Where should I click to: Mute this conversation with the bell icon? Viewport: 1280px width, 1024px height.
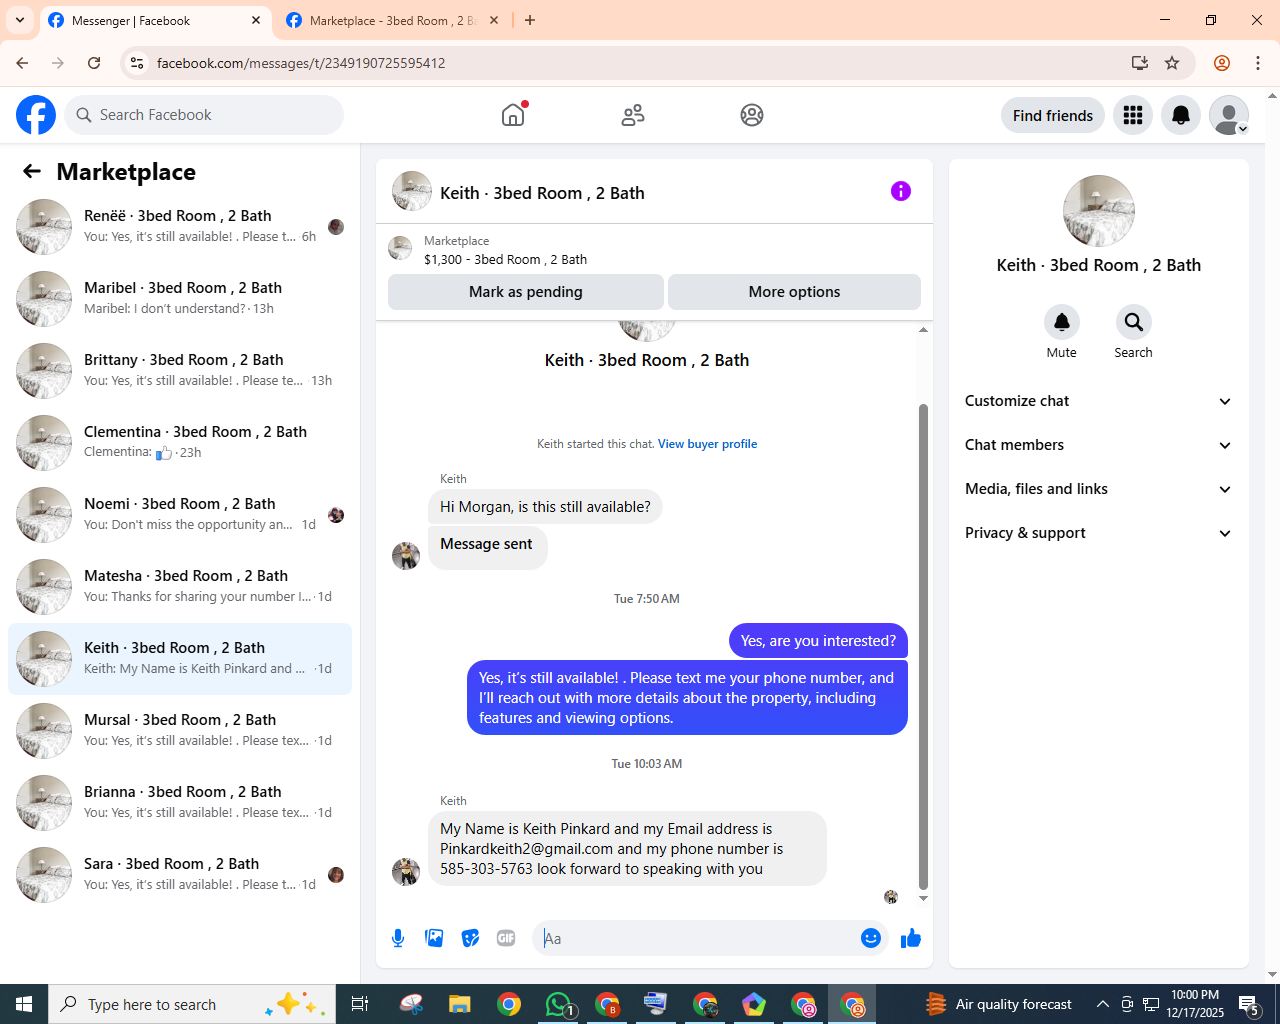pos(1062,322)
